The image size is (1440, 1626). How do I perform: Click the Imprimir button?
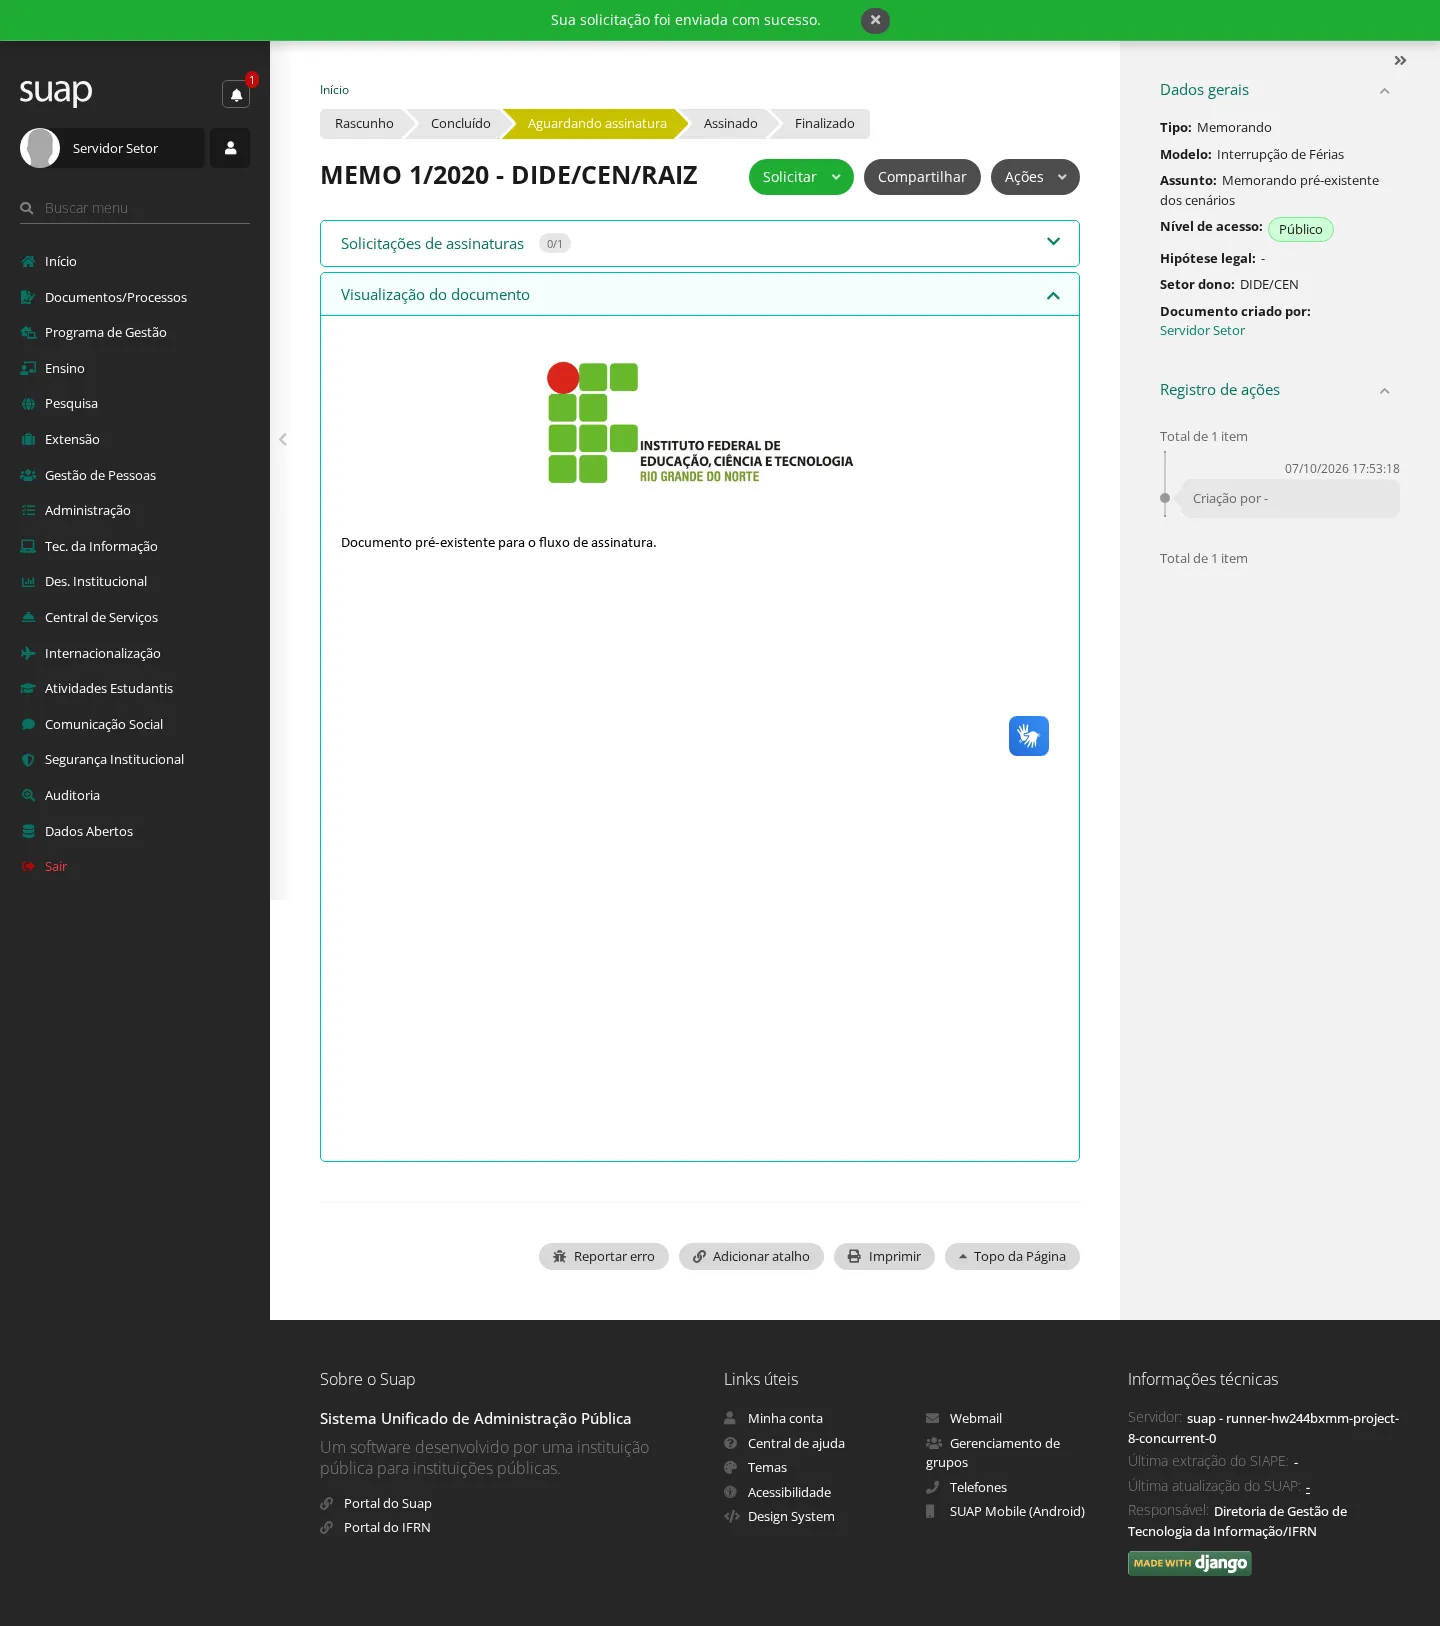coord(884,1256)
